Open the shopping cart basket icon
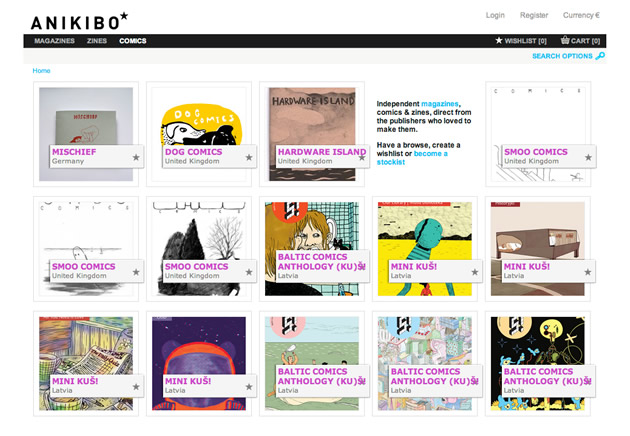The image size is (630, 436). coord(565,40)
